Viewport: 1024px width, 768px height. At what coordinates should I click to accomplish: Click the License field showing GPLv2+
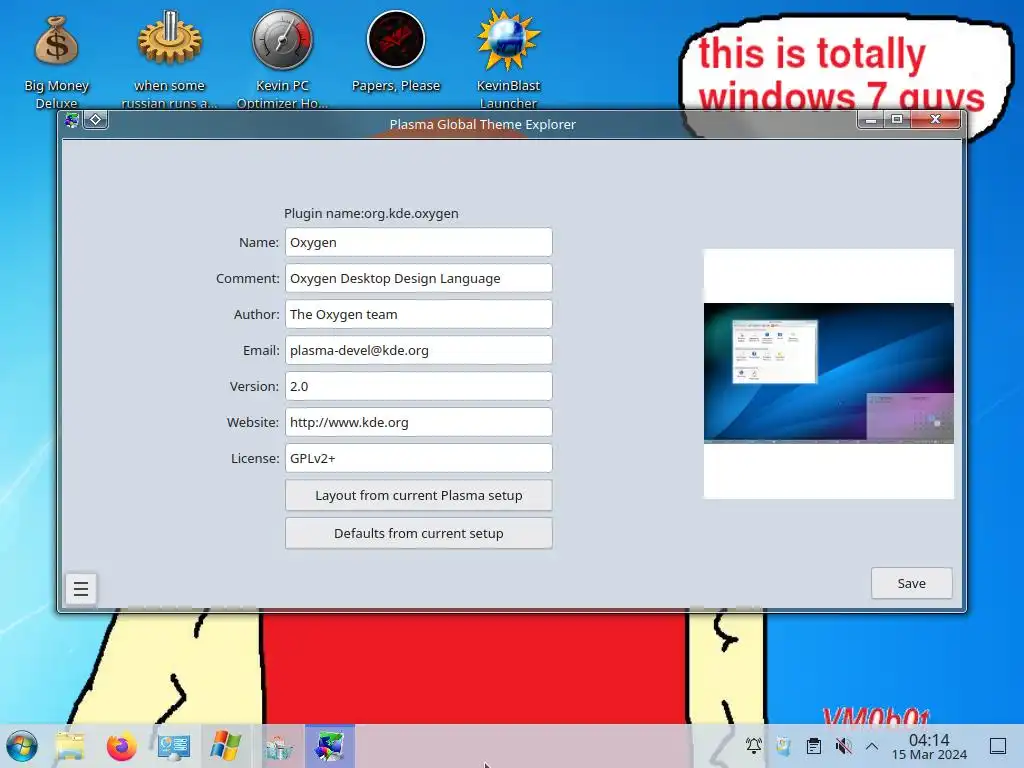pyautogui.click(x=419, y=458)
